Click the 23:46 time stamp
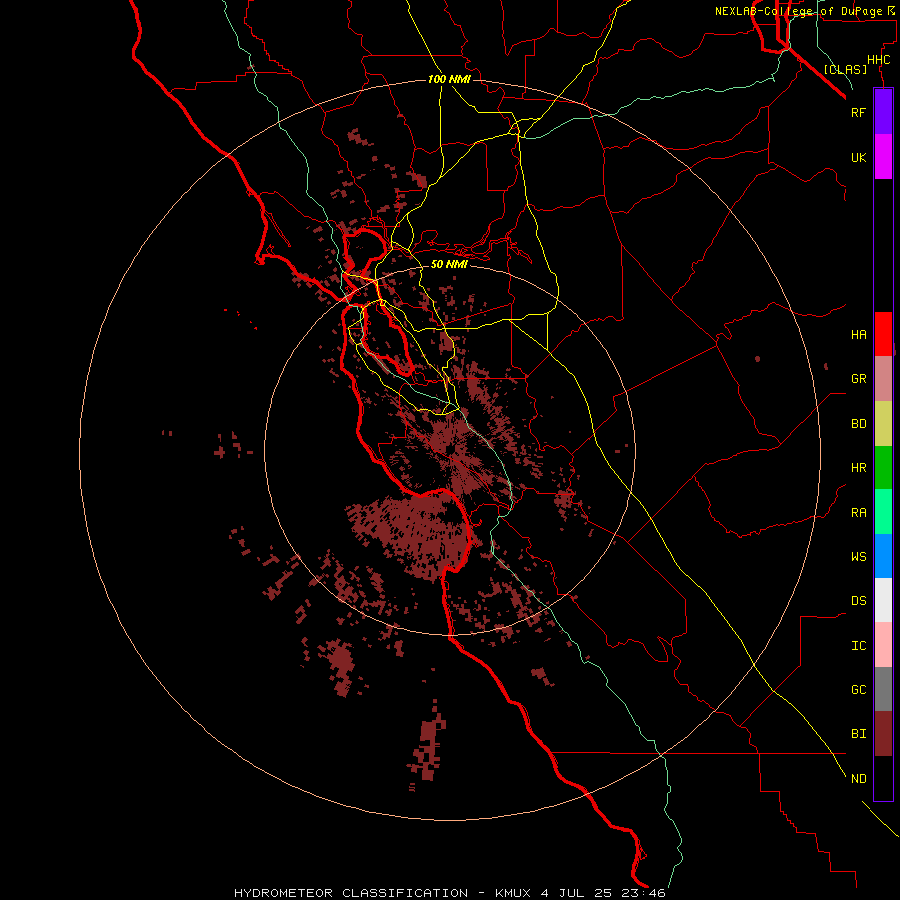The height and width of the screenshot is (900, 900). tap(642, 893)
